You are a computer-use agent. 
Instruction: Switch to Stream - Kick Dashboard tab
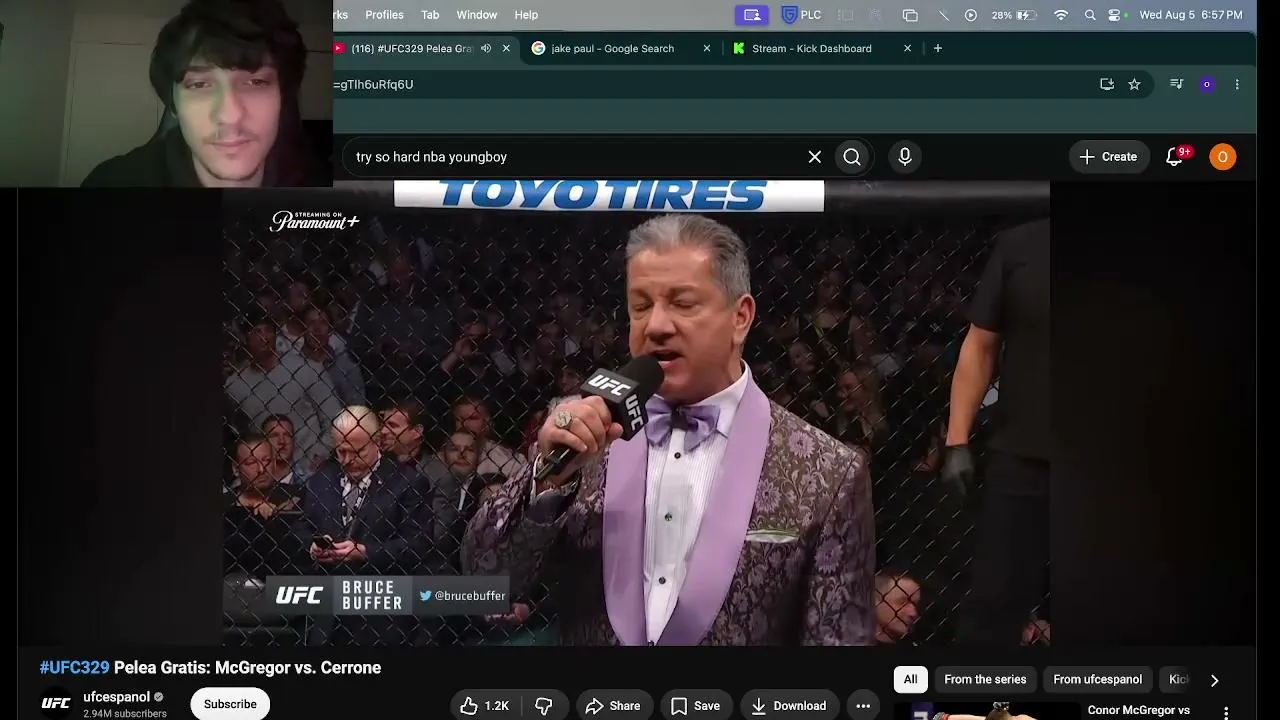click(x=822, y=48)
